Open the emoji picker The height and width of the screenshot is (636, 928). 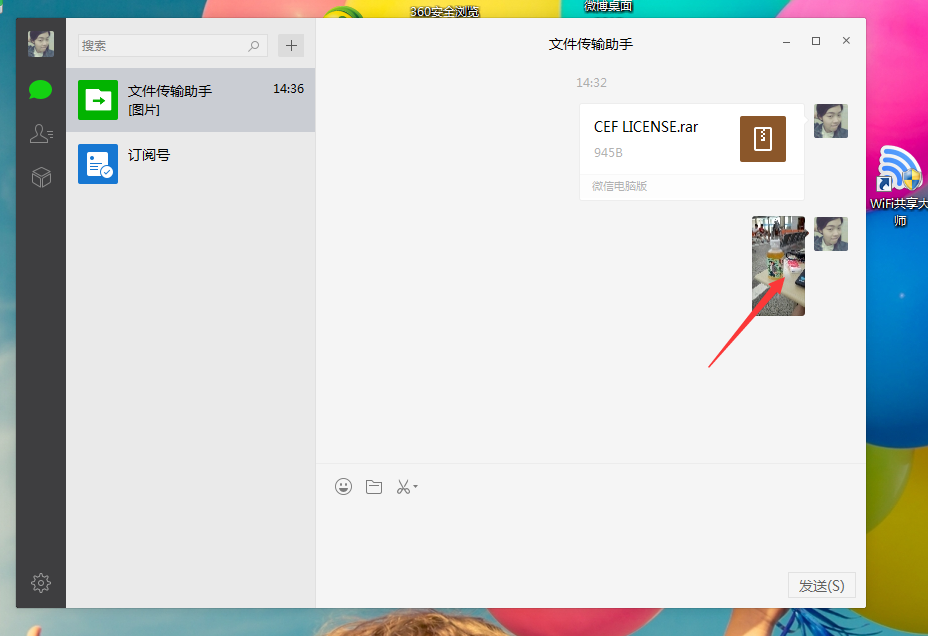click(343, 486)
